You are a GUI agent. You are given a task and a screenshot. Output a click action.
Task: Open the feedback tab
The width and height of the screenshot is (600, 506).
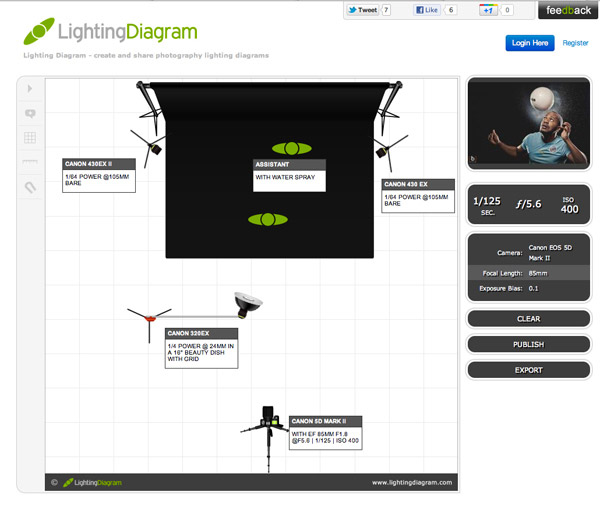click(568, 10)
